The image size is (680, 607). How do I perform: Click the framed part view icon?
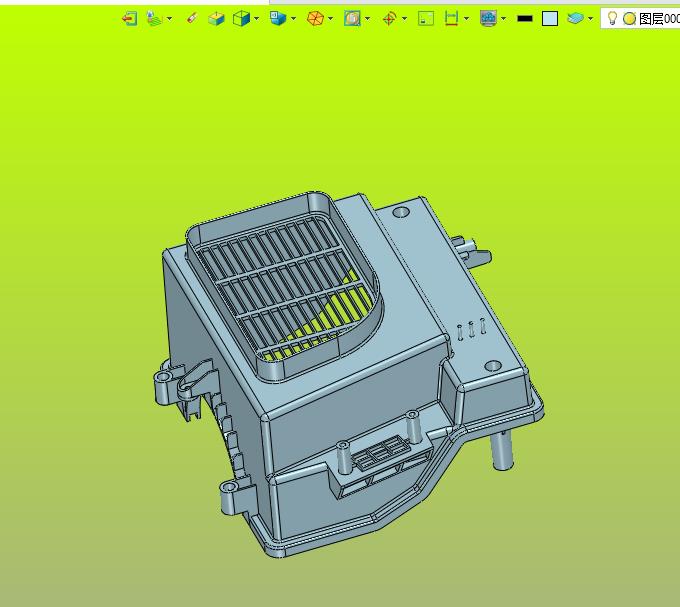point(352,19)
